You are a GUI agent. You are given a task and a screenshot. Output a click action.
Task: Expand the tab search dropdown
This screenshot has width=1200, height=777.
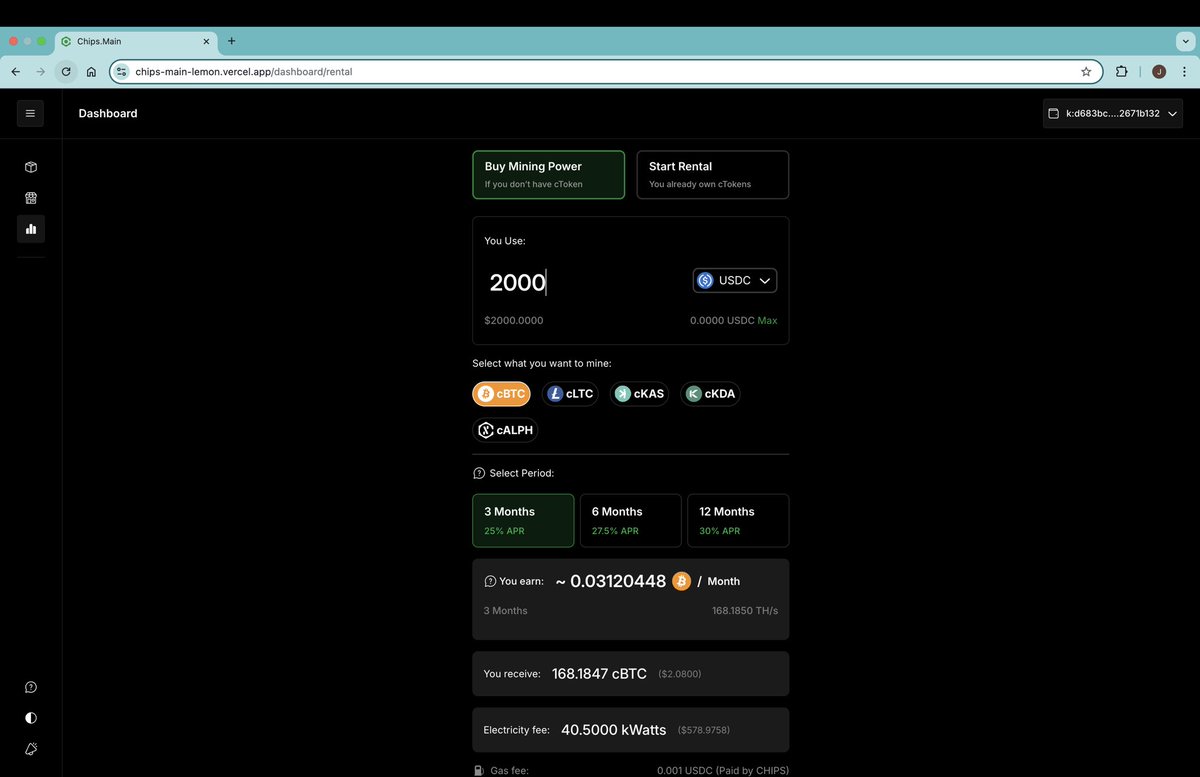point(1185,41)
